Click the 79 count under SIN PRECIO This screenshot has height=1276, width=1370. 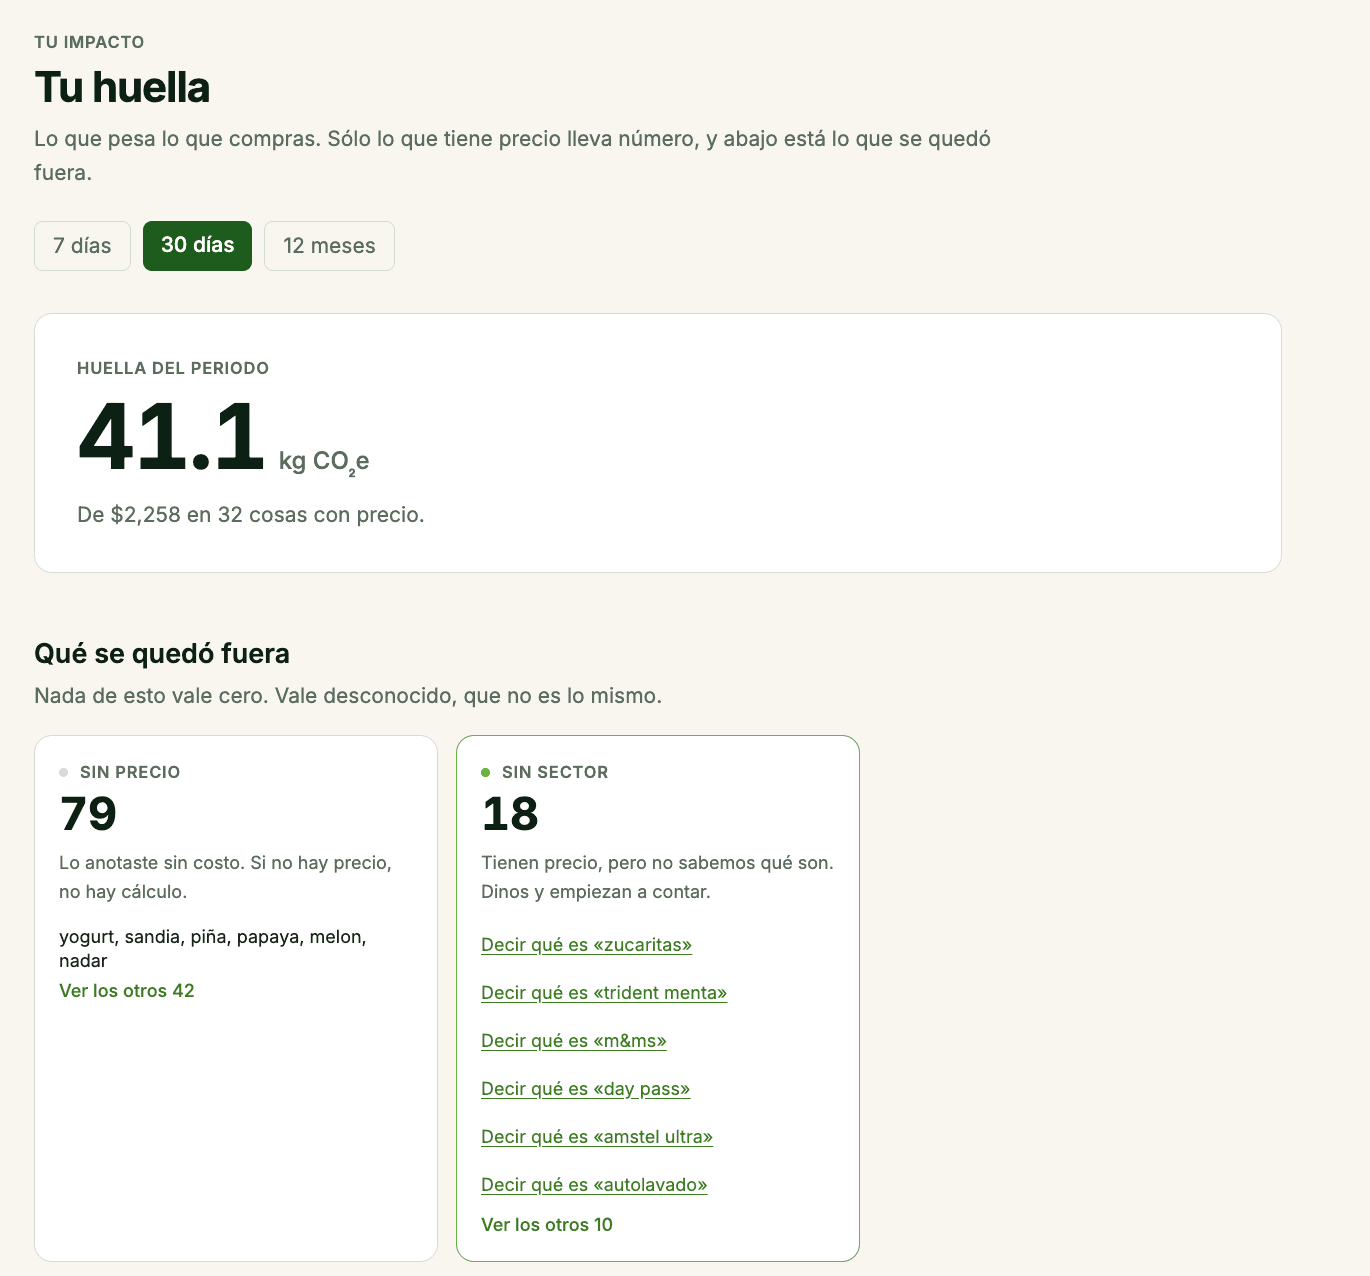pyautogui.click(x=88, y=814)
